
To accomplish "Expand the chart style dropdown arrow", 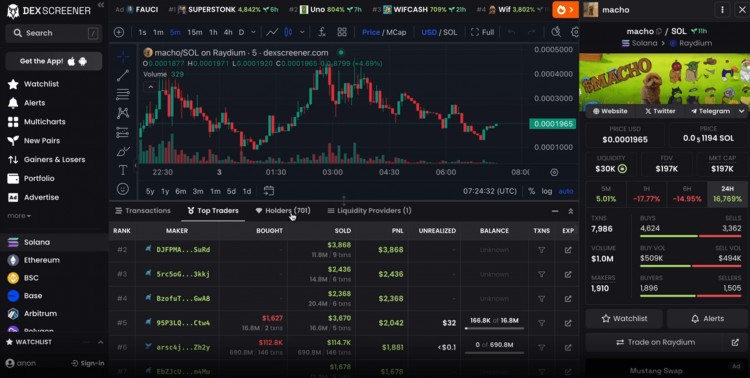I will pos(302,32).
